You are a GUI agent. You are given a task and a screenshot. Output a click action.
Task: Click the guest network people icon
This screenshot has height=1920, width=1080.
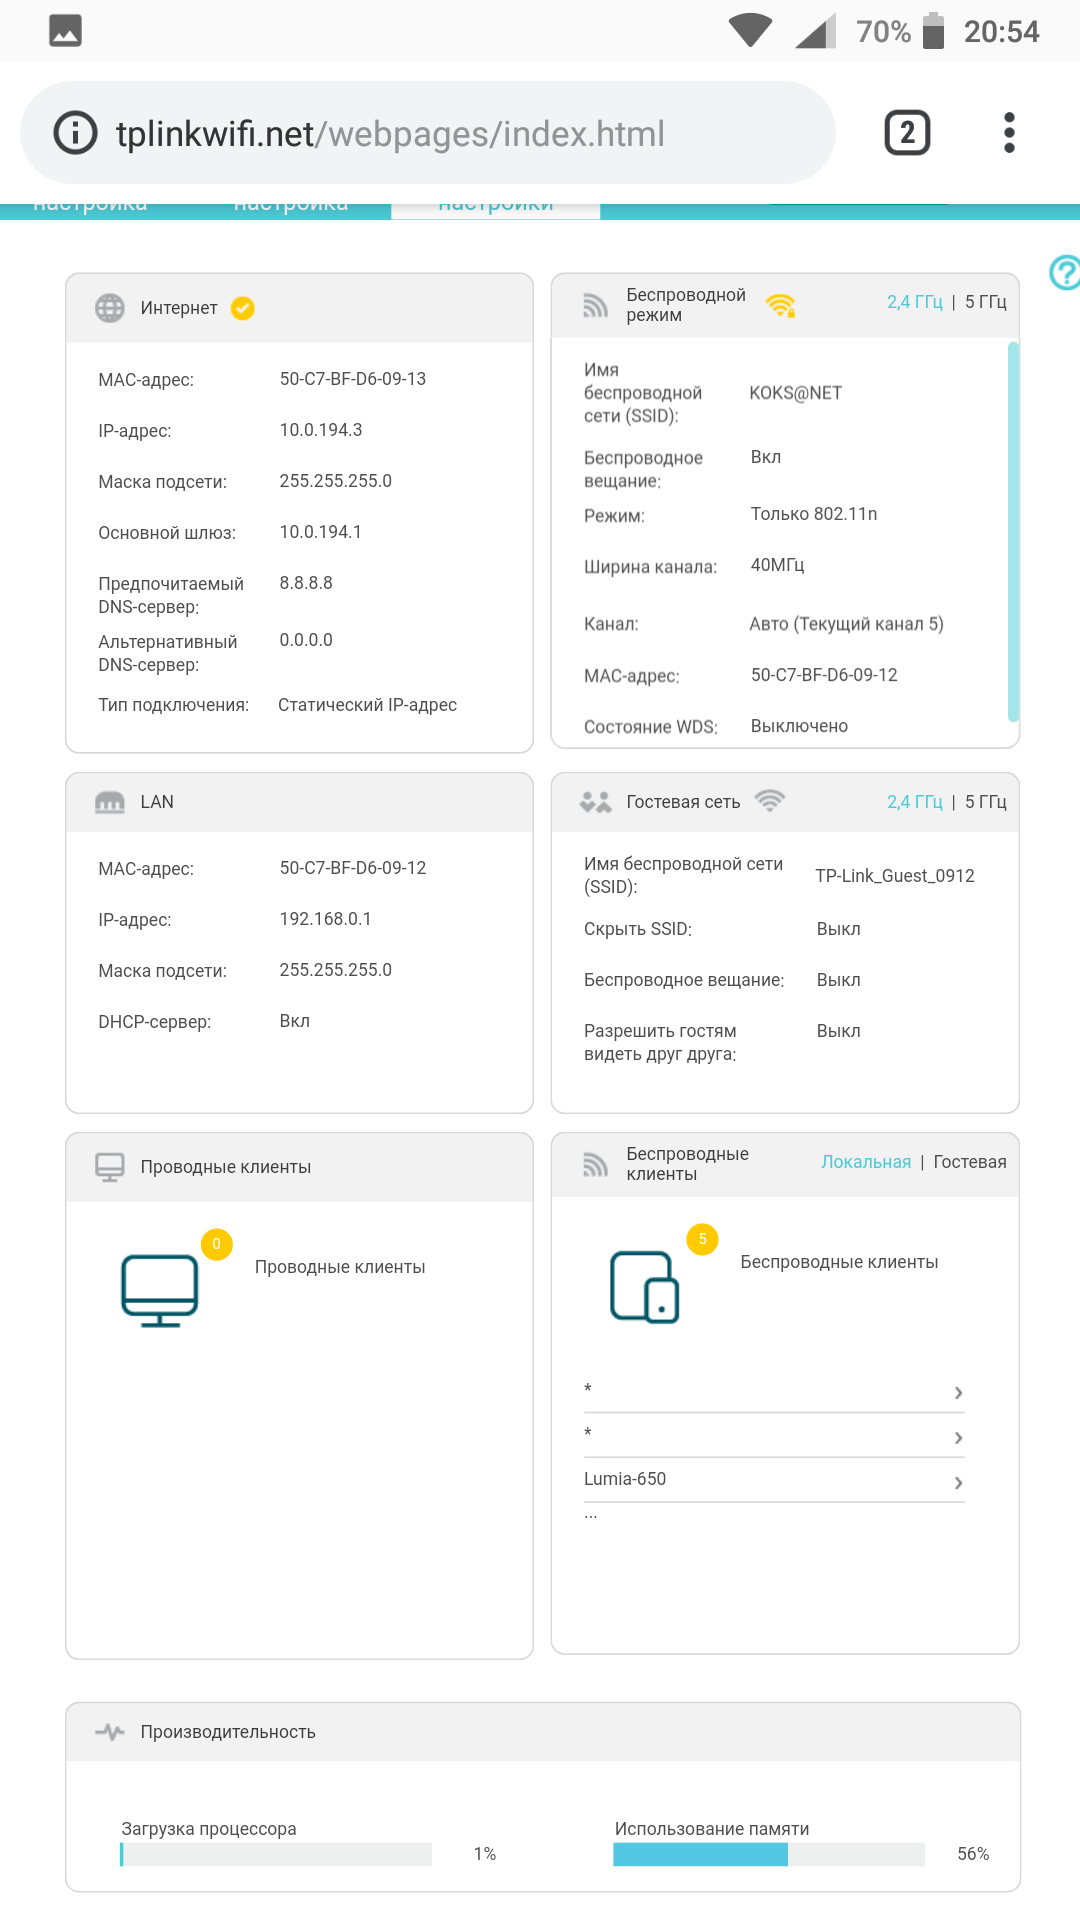click(x=595, y=802)
